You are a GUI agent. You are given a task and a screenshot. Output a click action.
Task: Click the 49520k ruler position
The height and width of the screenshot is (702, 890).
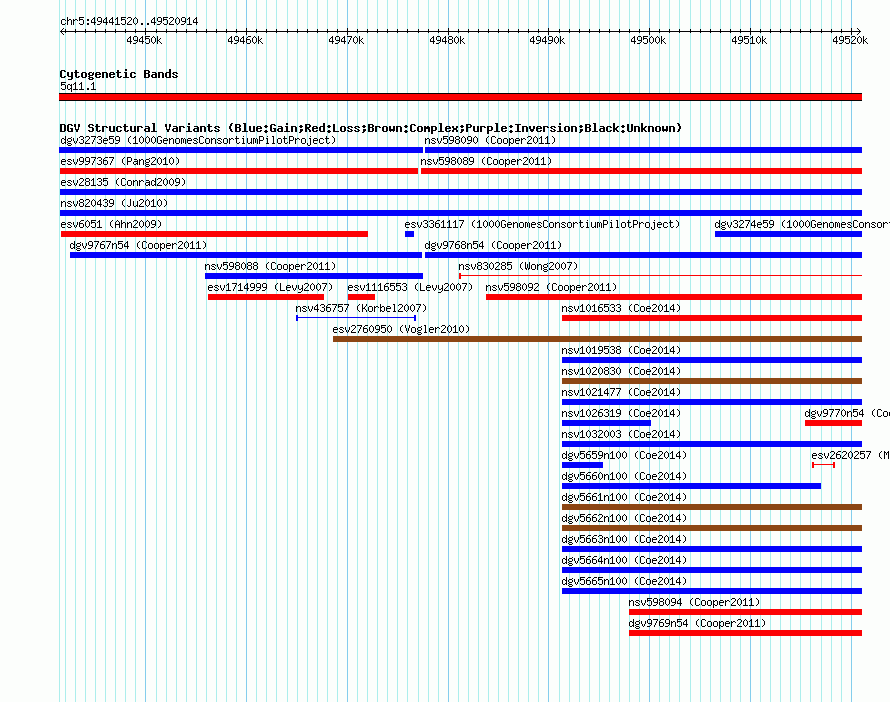click(850, 40)
